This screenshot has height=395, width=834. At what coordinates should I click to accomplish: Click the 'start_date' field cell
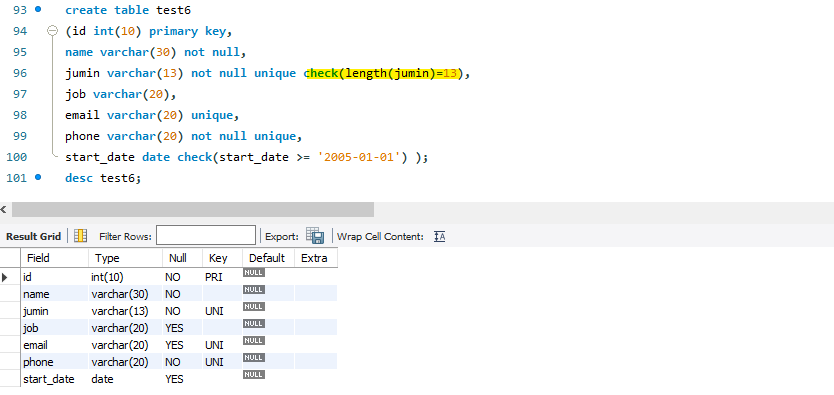pos(55,379)
